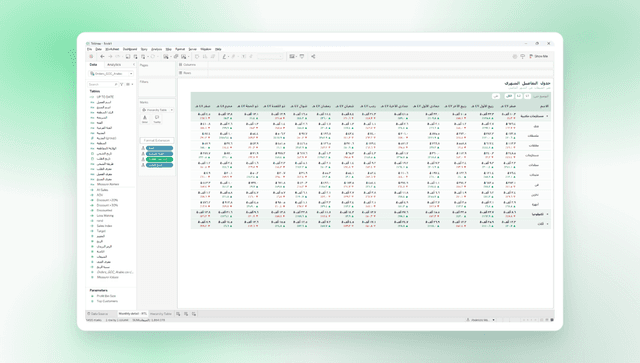Click the Presentation mode icon in the toolbar
This screenshot has height=363, width=640.
click(302, 56)
